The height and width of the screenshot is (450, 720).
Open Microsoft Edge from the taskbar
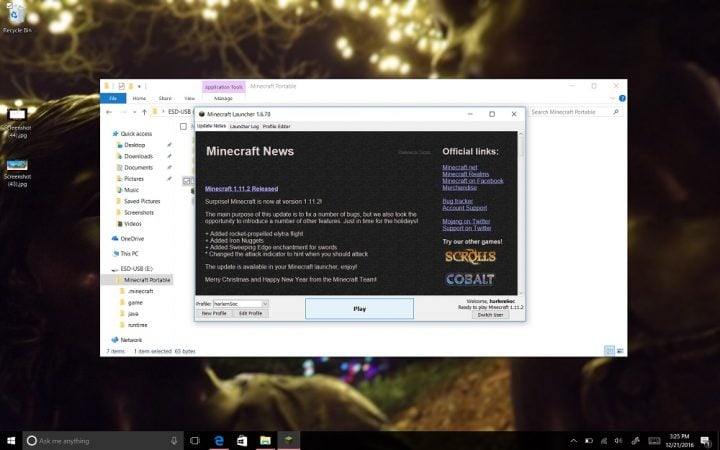(219, 441)
